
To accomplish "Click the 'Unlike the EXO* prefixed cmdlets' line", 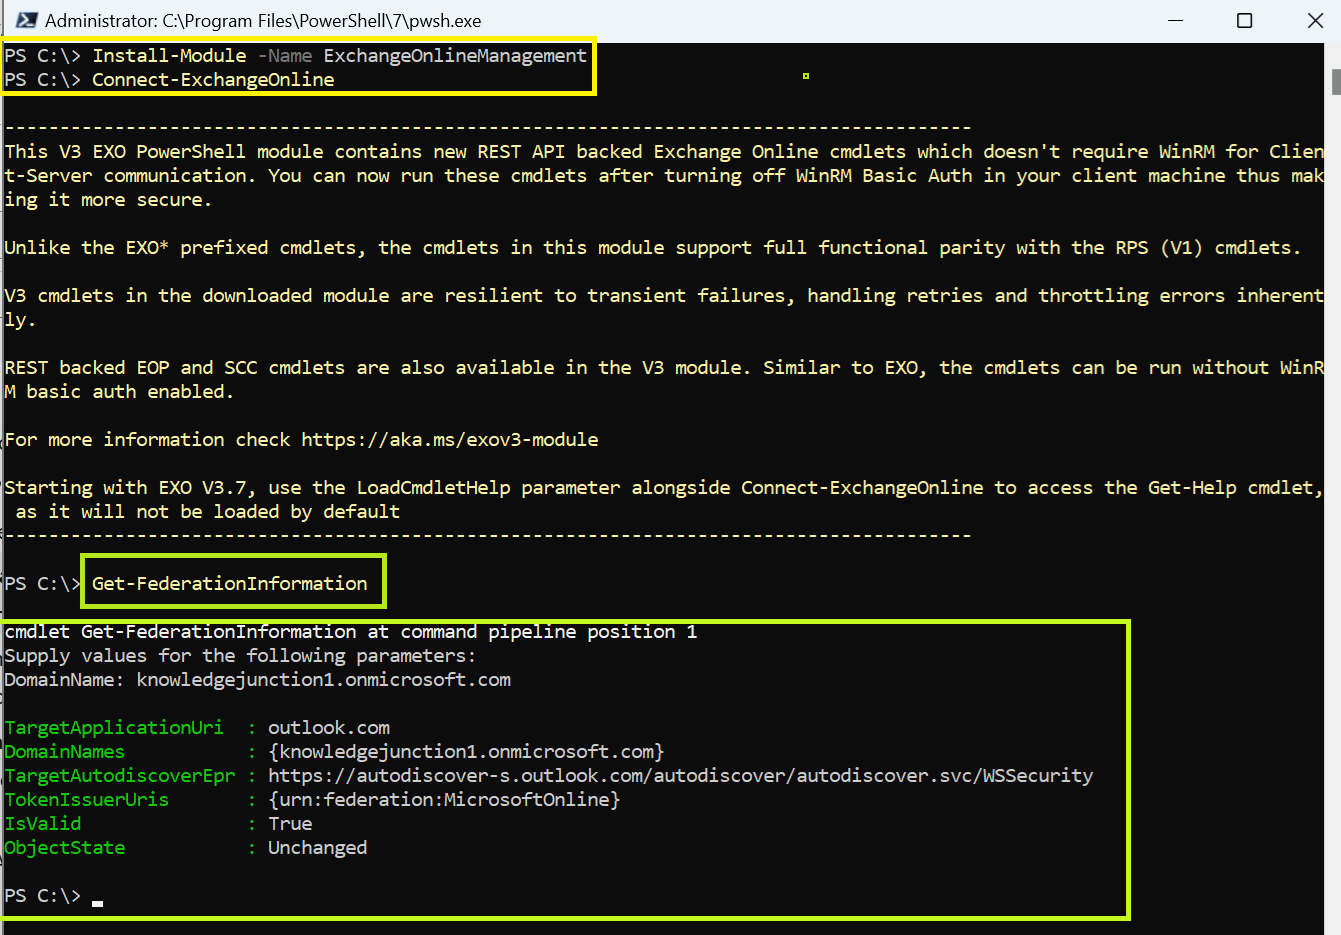I will click(653, 248).
